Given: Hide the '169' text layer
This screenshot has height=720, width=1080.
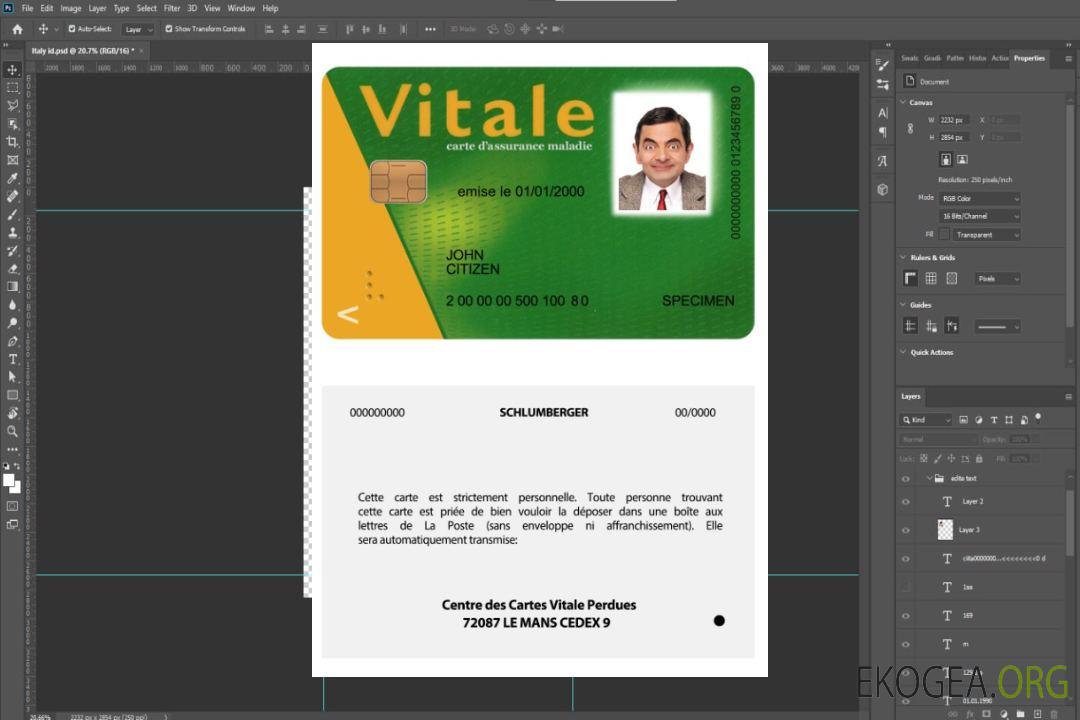Looking at the screenshot, I should [x=906, y=616].
